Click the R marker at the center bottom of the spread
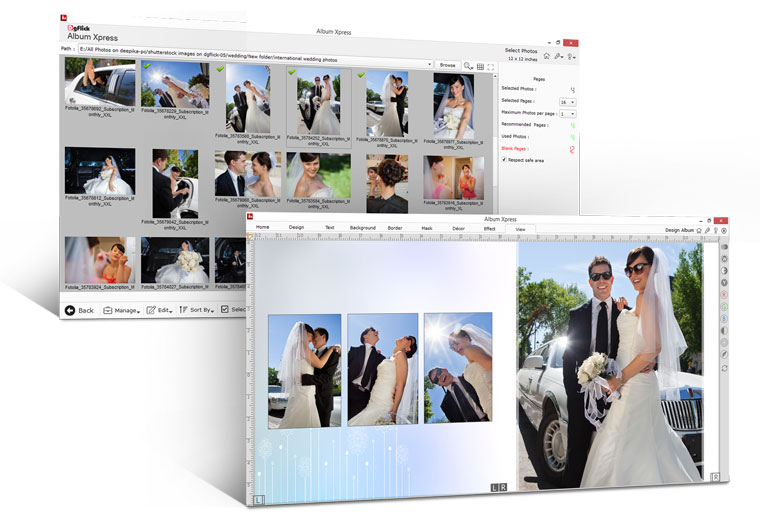The image size is (760, 520). pos(503,487)
